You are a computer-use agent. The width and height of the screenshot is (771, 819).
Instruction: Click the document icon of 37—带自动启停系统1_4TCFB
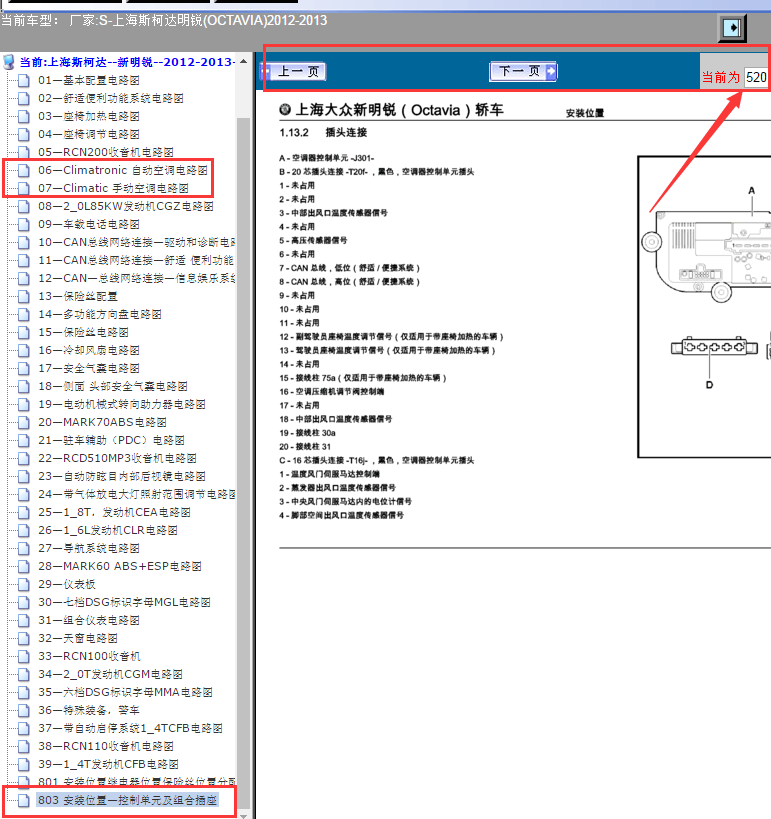point(24,728)
